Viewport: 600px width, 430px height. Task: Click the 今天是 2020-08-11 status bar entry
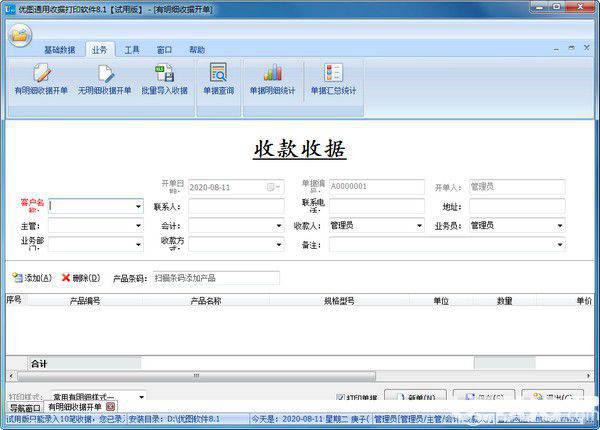pos(310,419)
